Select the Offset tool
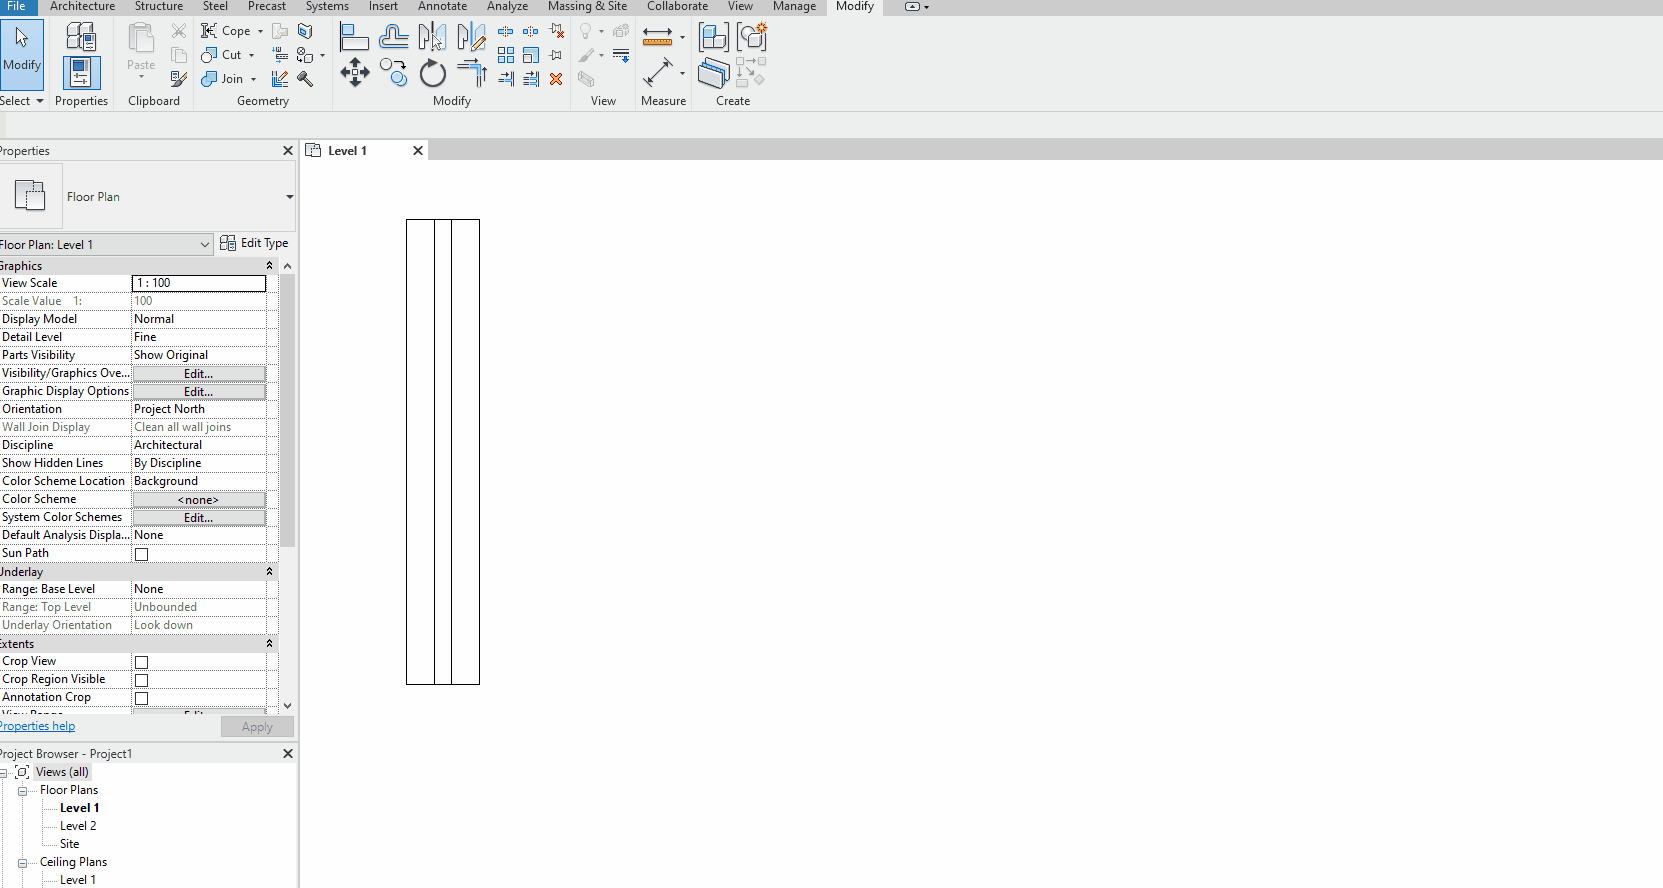This screenshot has width=1663, height=888. (393, 37)
